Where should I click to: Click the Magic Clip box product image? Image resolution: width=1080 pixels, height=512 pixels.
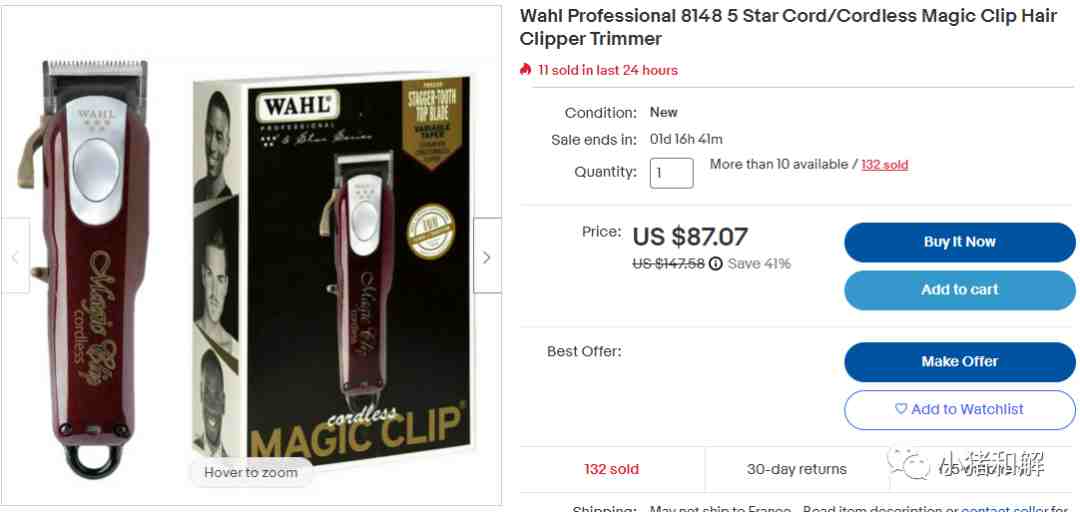click(x=332, y=268)
